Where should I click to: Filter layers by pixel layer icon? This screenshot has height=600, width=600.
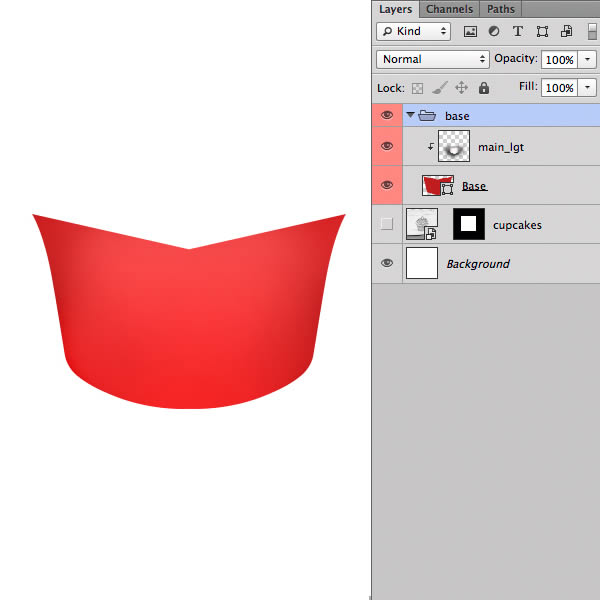tap(470, 32)
